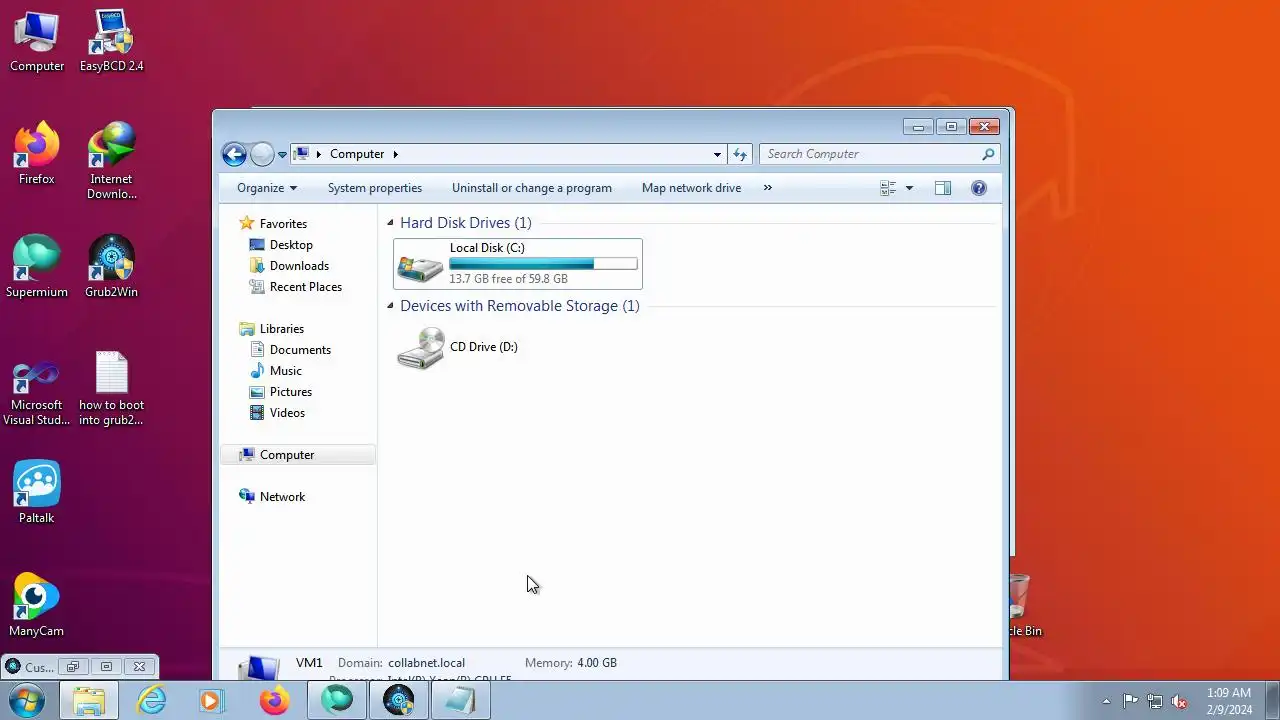
Task: Select Libraries in navigation pane
Action: point(281,329)
